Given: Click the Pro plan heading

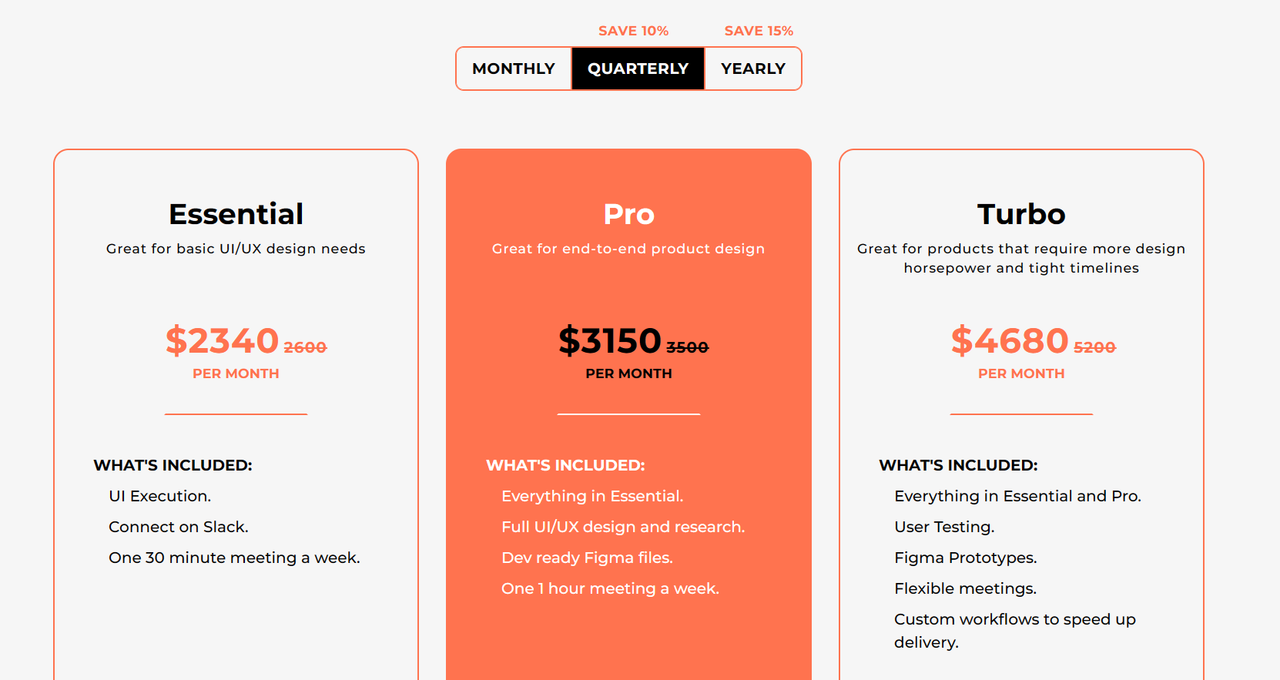Looking at the screenshot, I should (x=629, y=214).
